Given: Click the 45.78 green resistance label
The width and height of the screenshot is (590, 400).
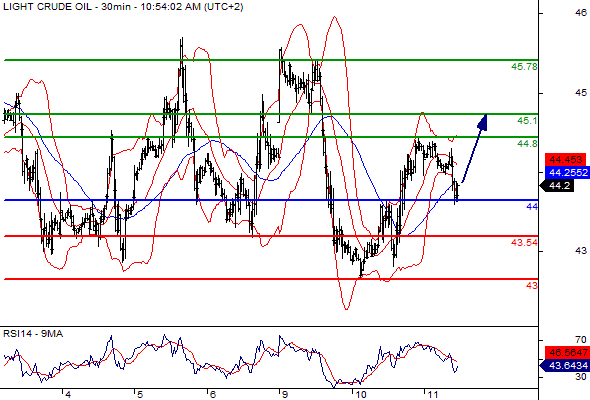Looking at the screenshot, I should (524, 67).
